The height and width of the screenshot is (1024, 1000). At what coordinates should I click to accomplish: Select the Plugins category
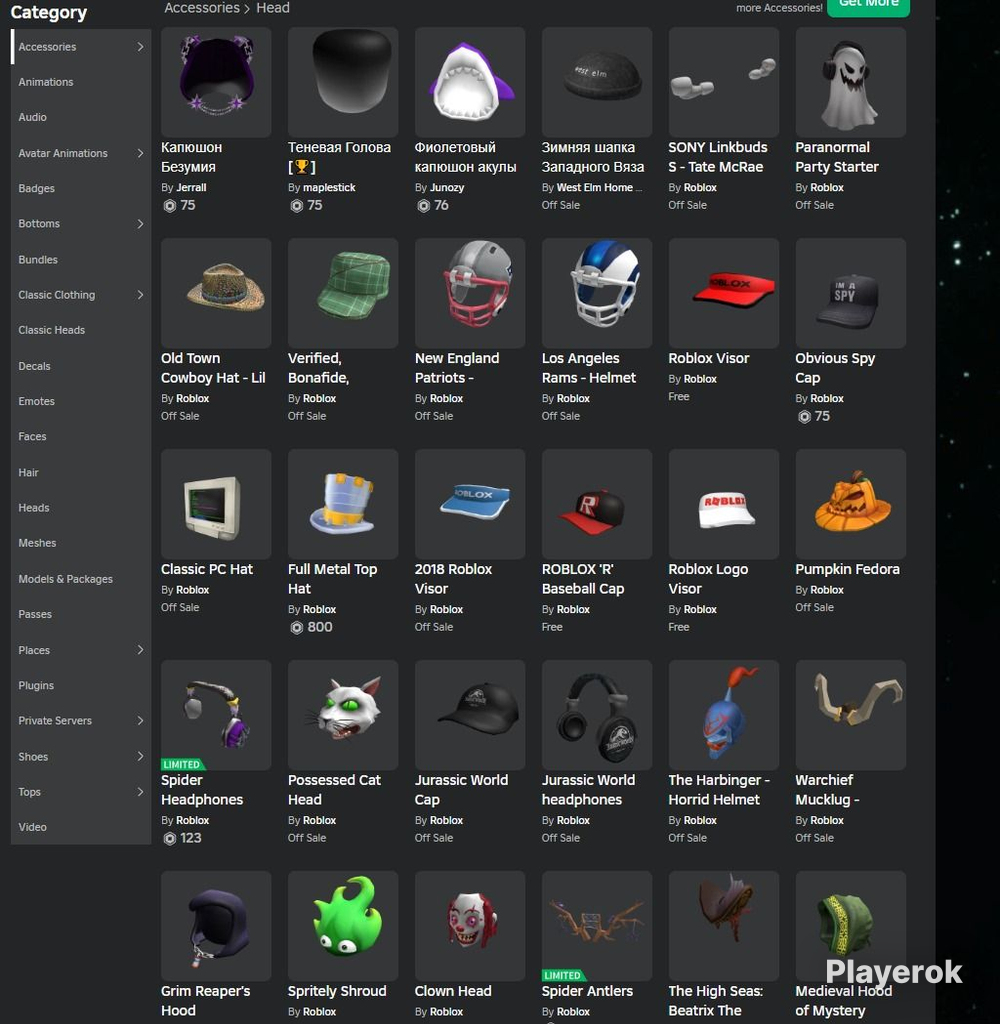[x=81, y=686]
